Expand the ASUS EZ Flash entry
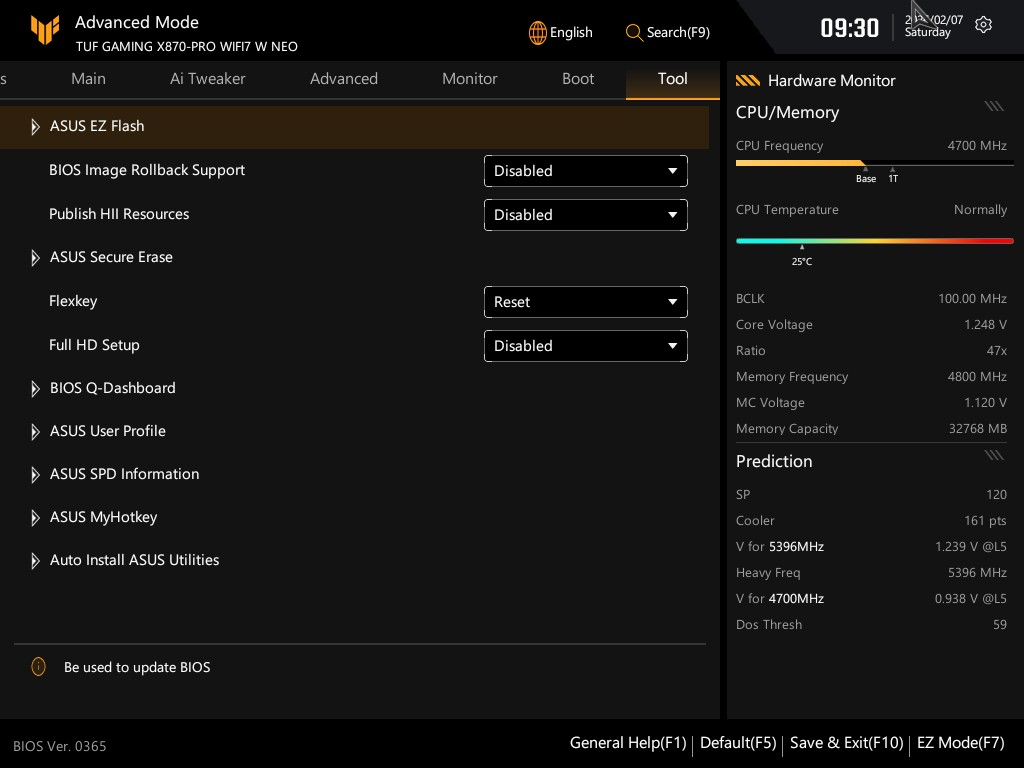The image size is (1024, 768). point(97,126)
